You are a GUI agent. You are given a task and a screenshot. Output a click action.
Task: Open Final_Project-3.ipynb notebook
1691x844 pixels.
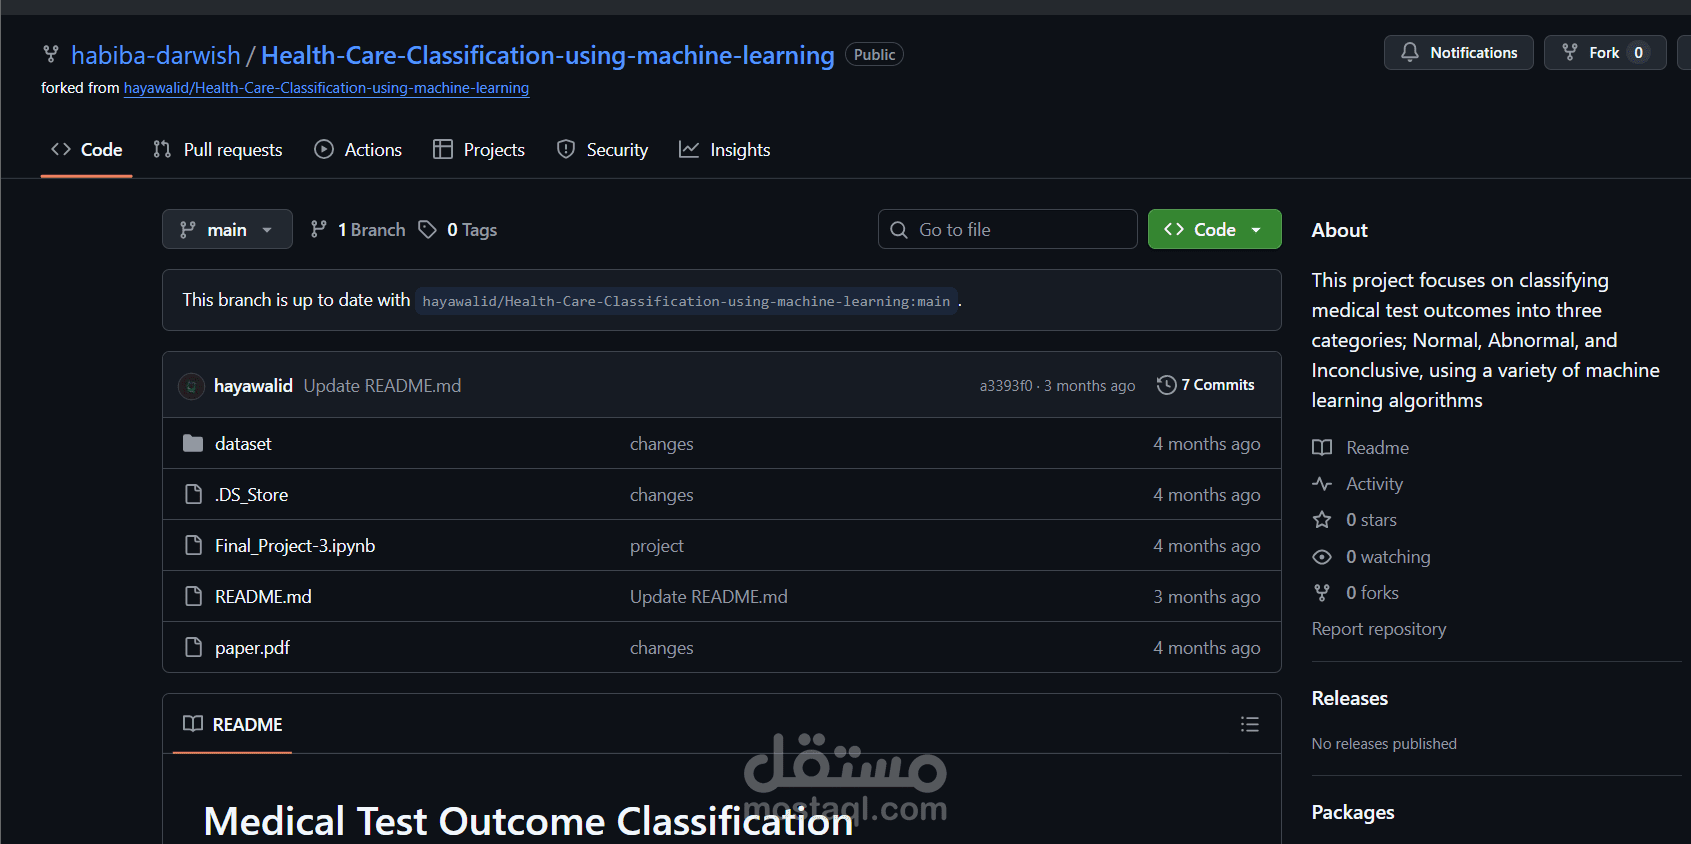click(x=295, y=545)
